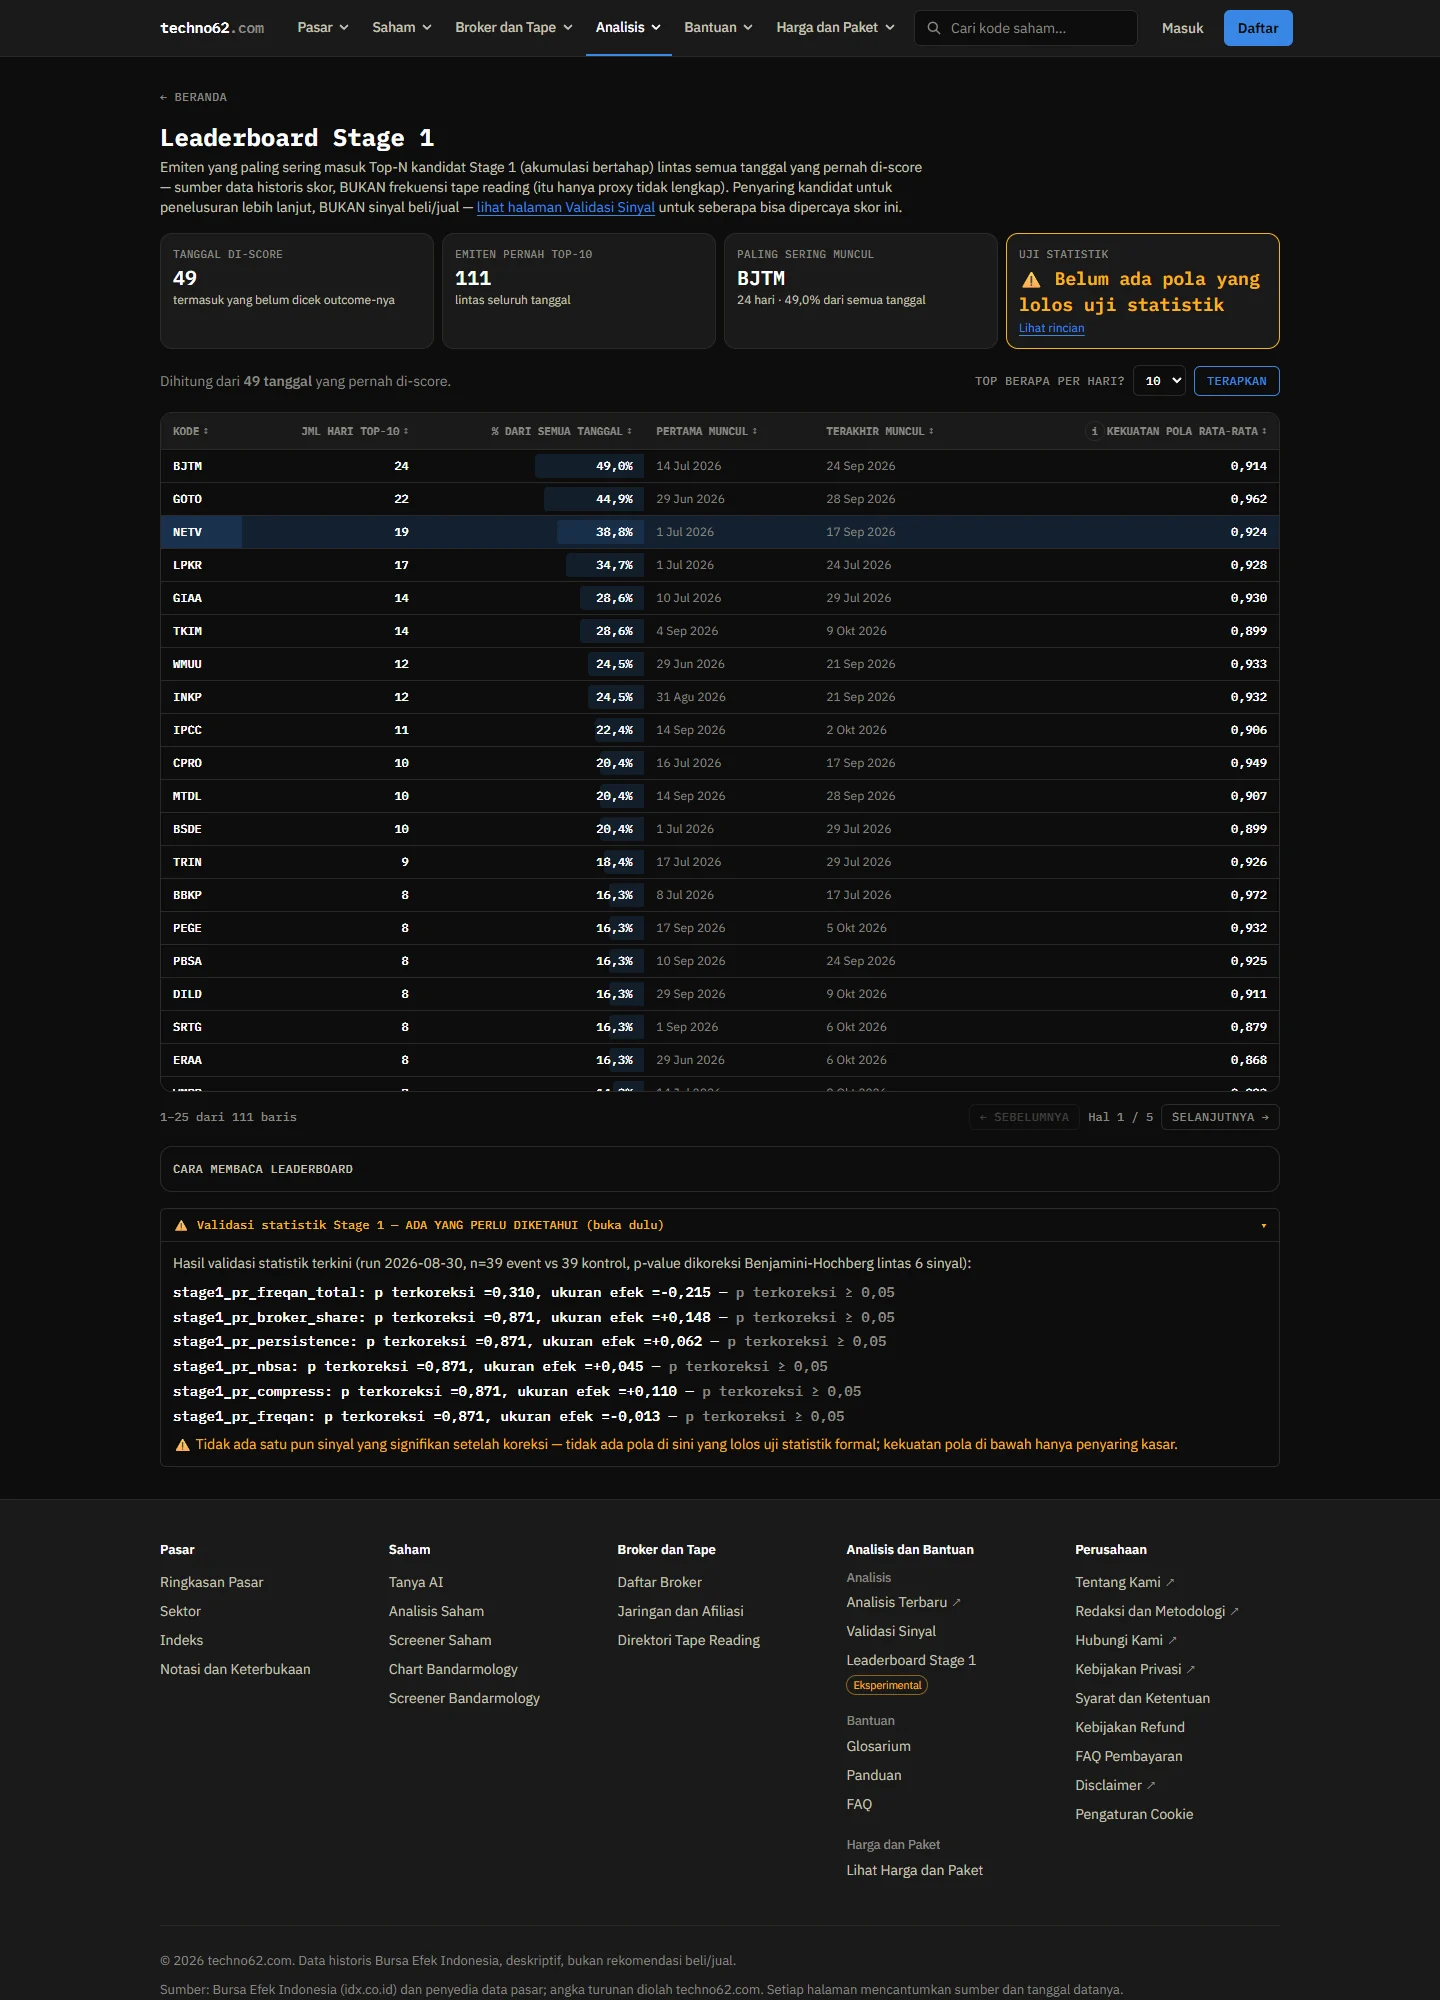Open the Harga dan Paket menu
This screenshot has width=1440, height=2000.
pos(835,27)
